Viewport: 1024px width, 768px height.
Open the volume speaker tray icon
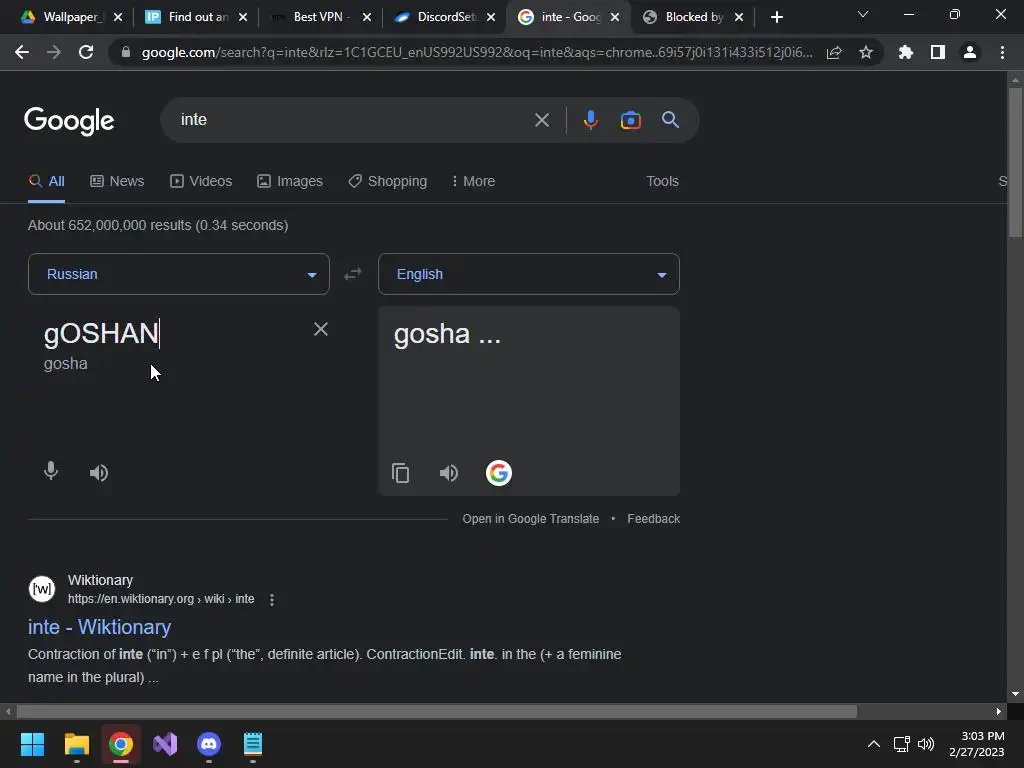click(x=926, y=744)
